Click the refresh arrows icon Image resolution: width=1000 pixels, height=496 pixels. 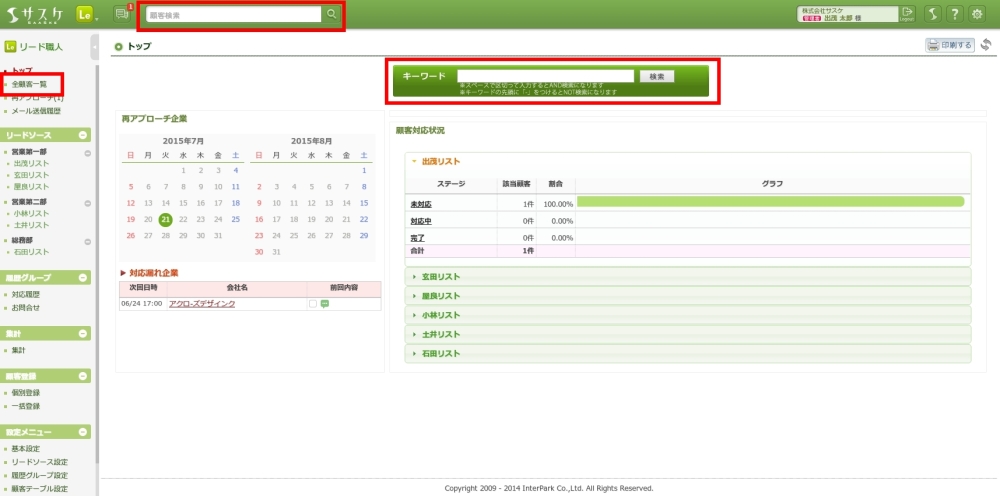click(986, 45)
